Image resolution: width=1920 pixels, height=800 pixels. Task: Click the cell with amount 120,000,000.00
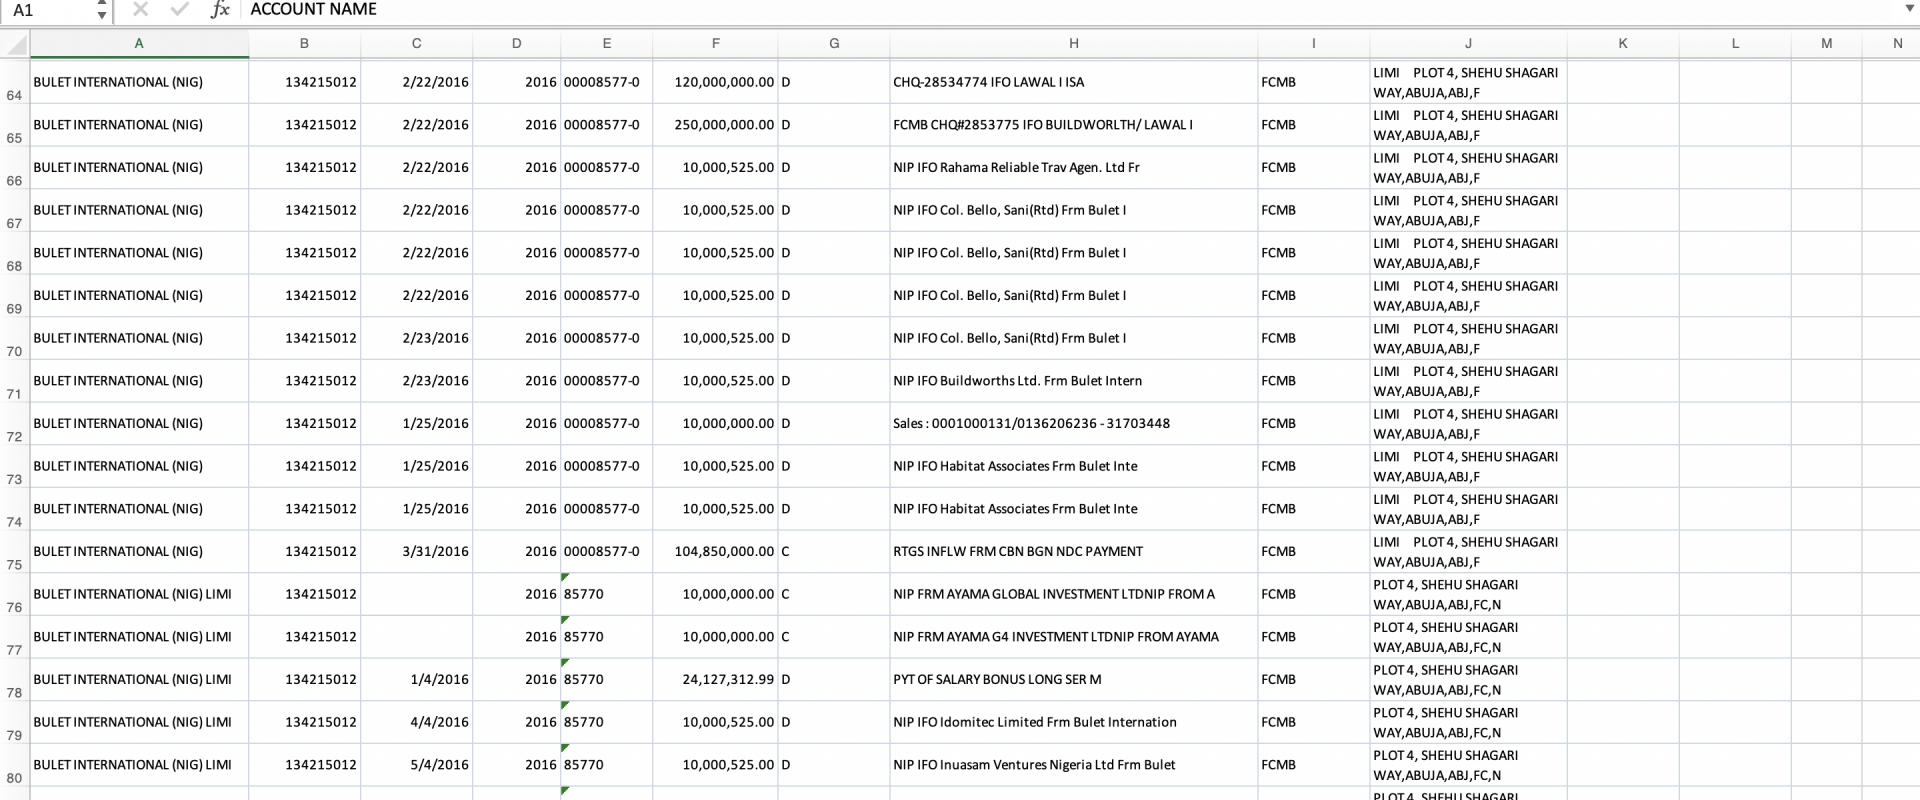tap(715, 82)
